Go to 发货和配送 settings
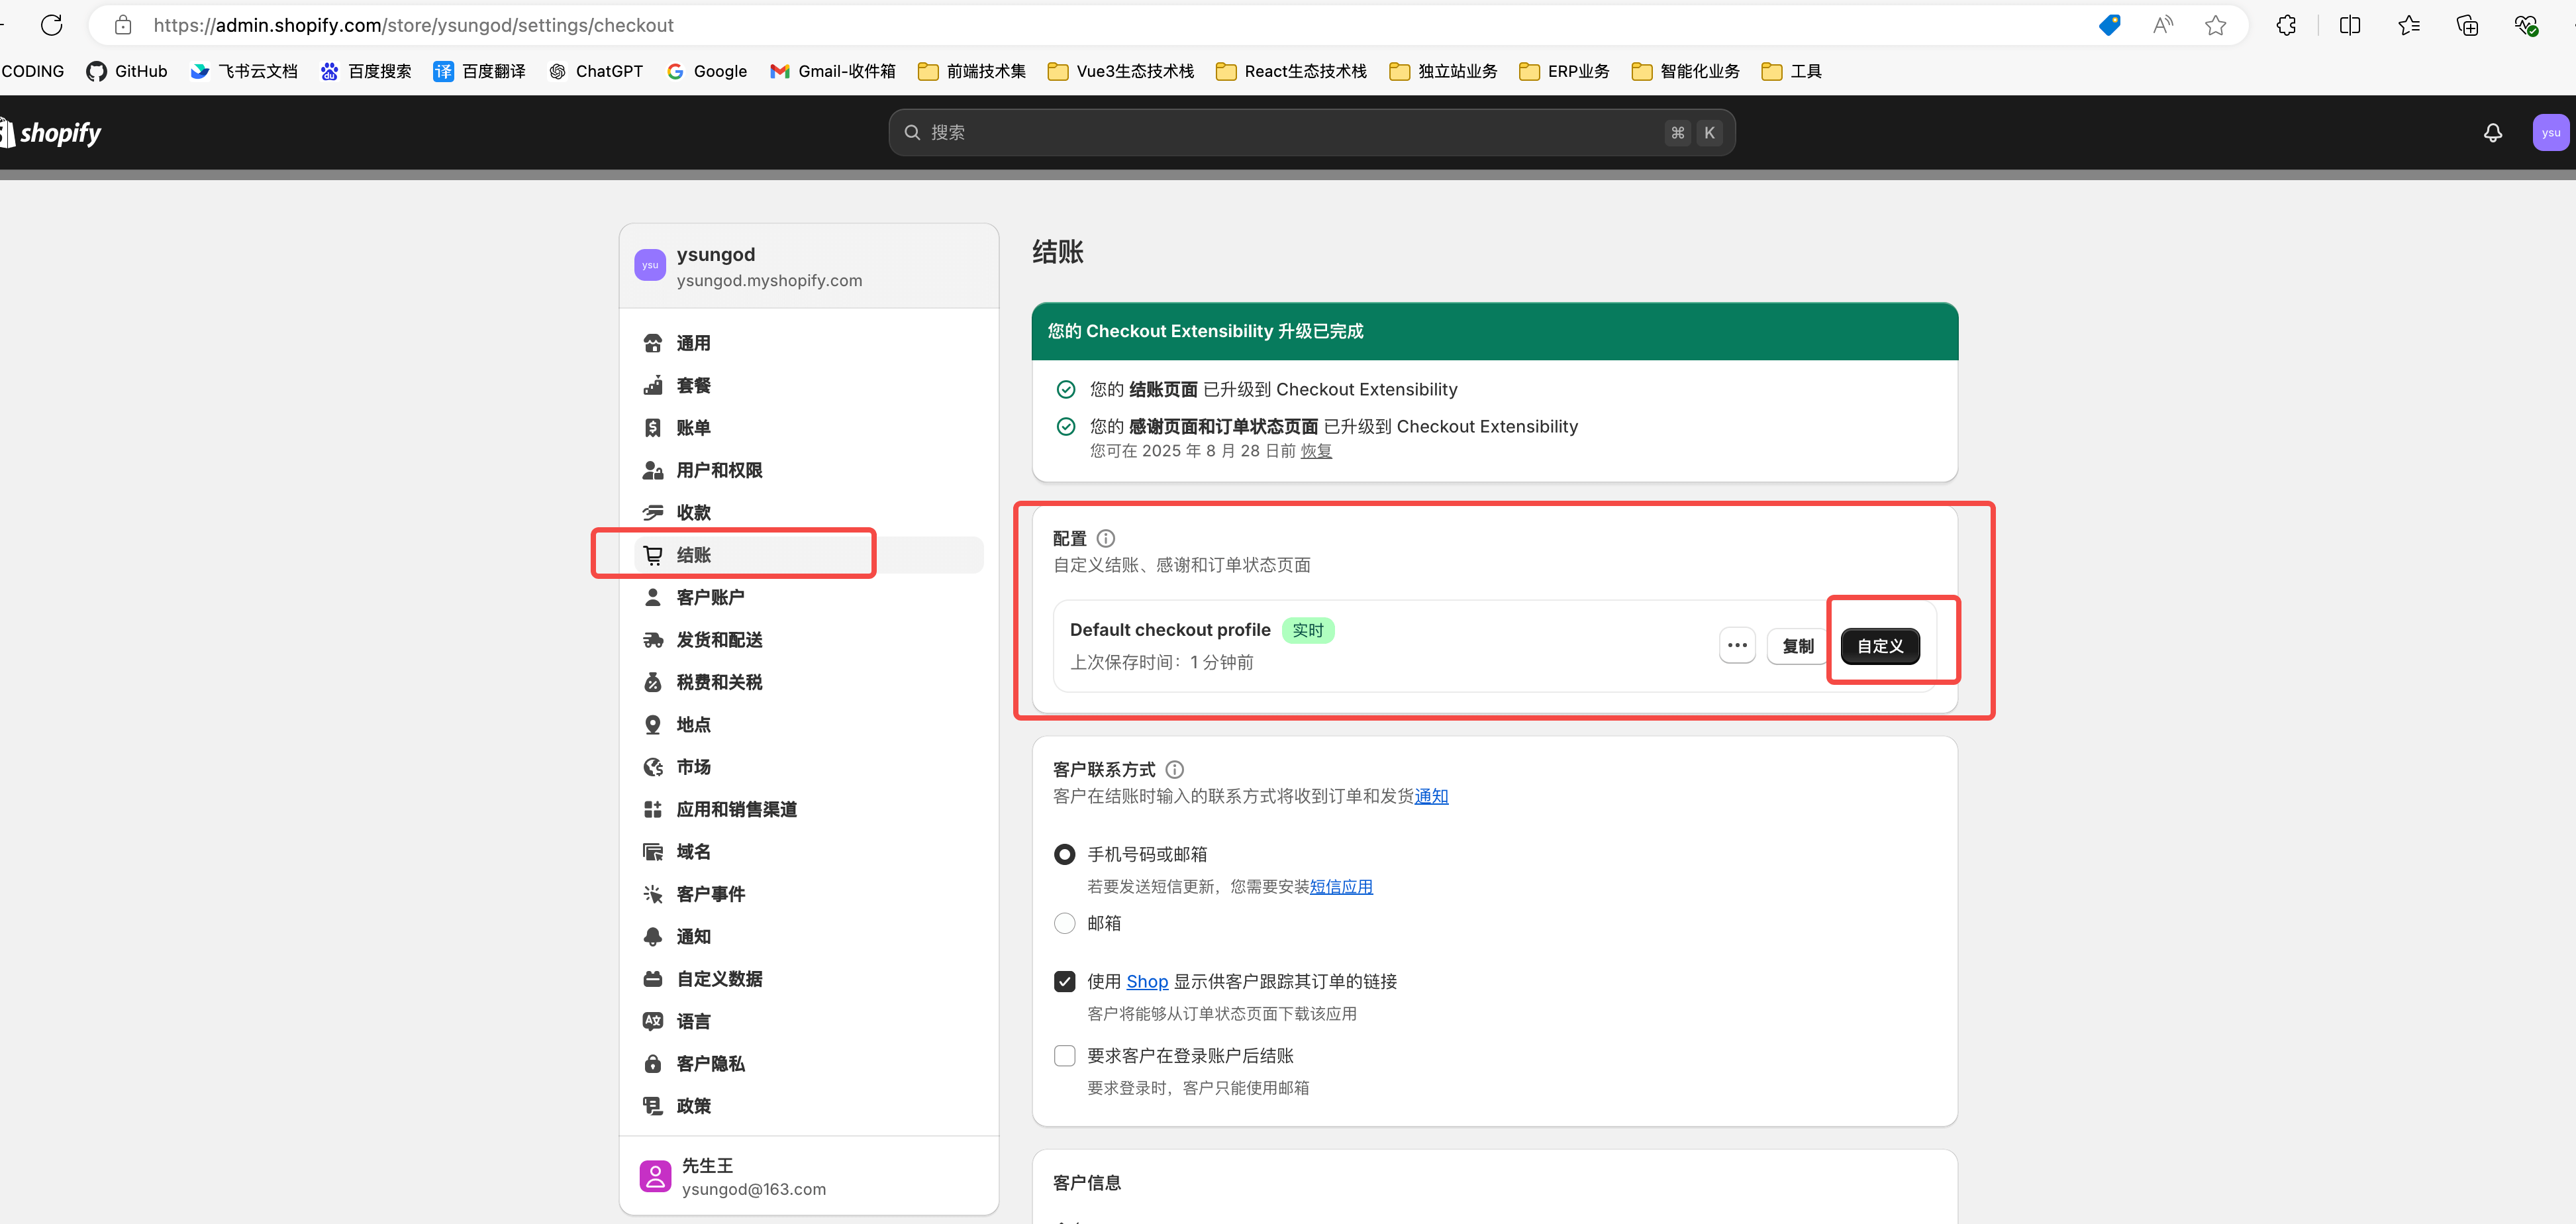The height and width of the screenshot is (1224, 2576). 719,640
